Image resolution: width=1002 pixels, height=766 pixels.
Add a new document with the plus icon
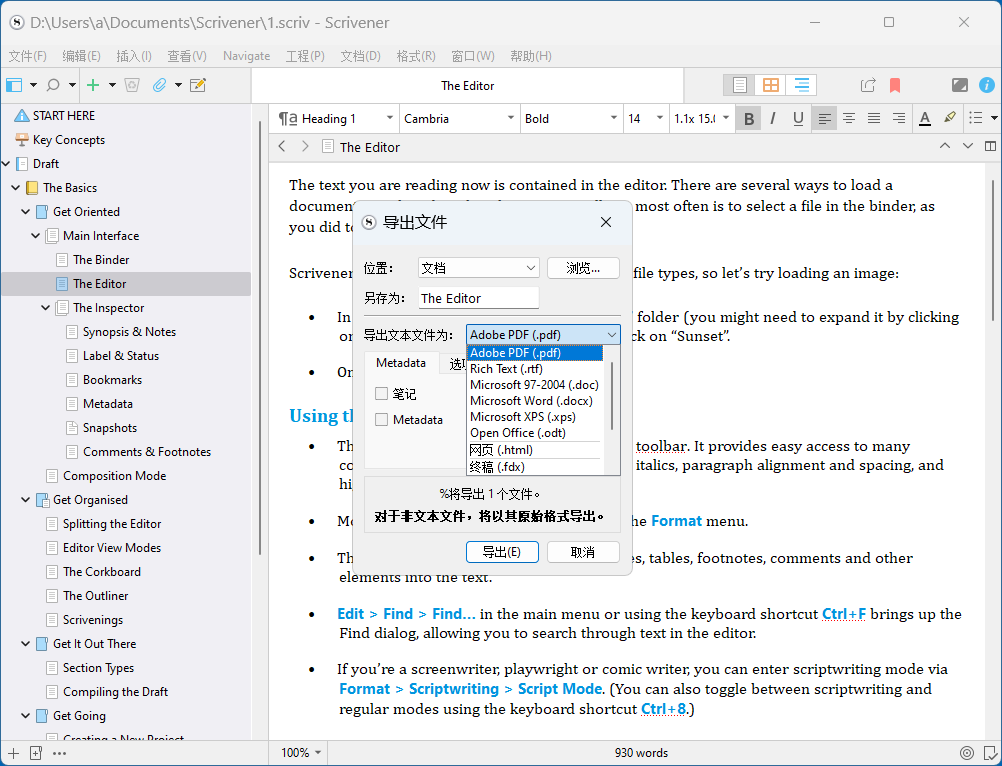tap(93, 85)
